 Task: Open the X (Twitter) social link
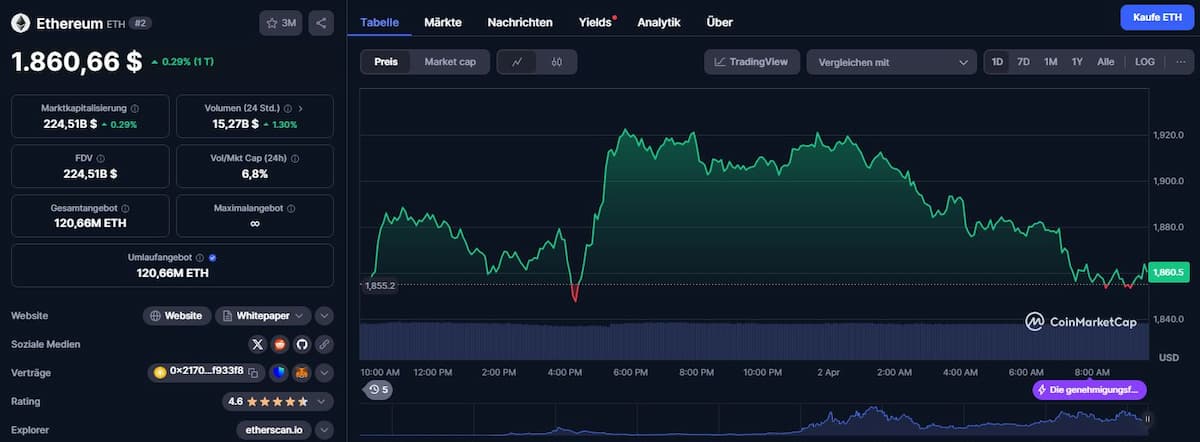pyautogui.click(x=258, y=344)
